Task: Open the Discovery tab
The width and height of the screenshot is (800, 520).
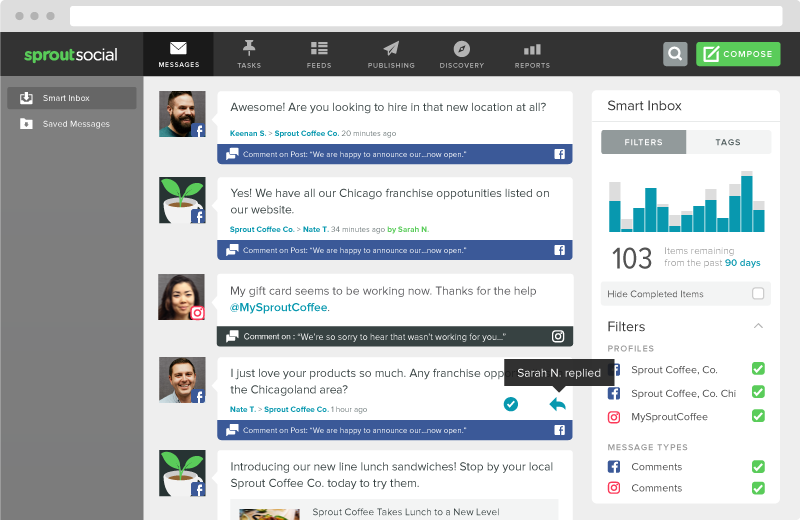Action: [x=462, y=54]
